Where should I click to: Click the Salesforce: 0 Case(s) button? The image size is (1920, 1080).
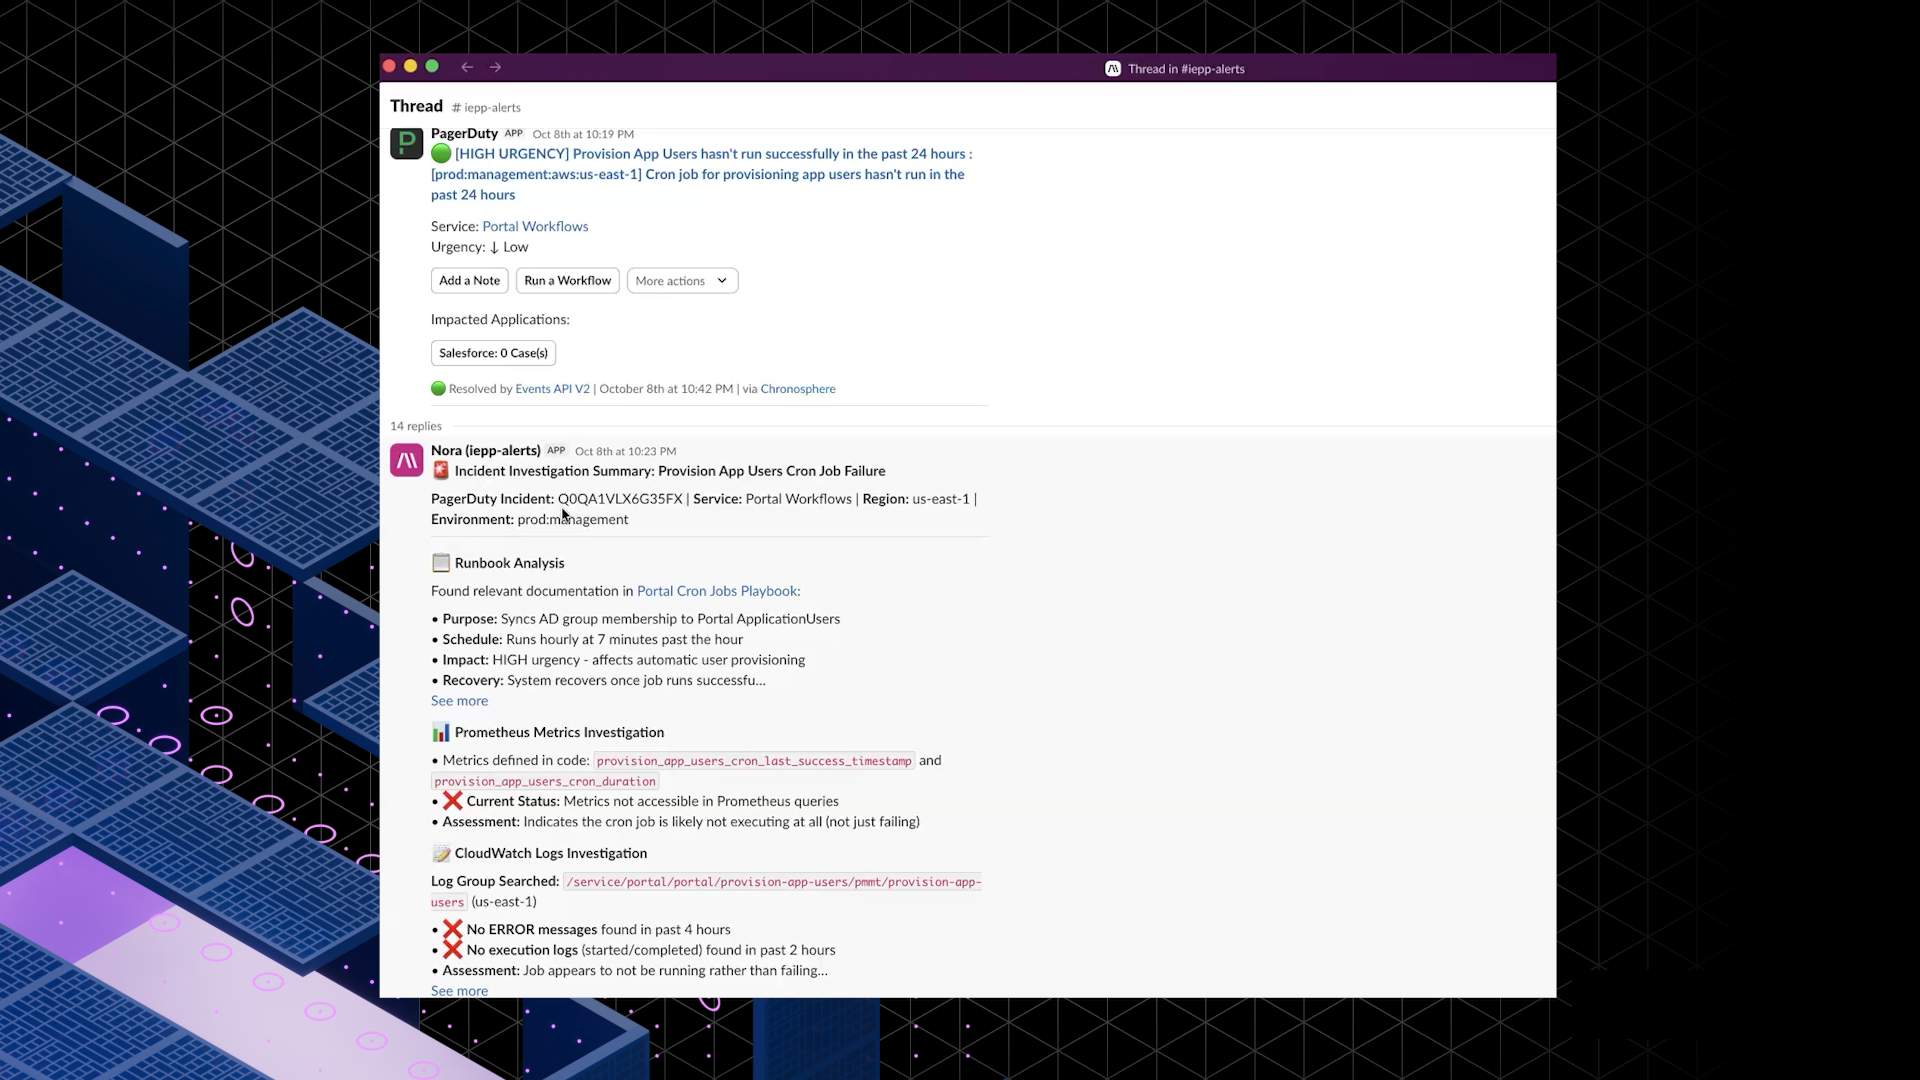pos(494,353)
